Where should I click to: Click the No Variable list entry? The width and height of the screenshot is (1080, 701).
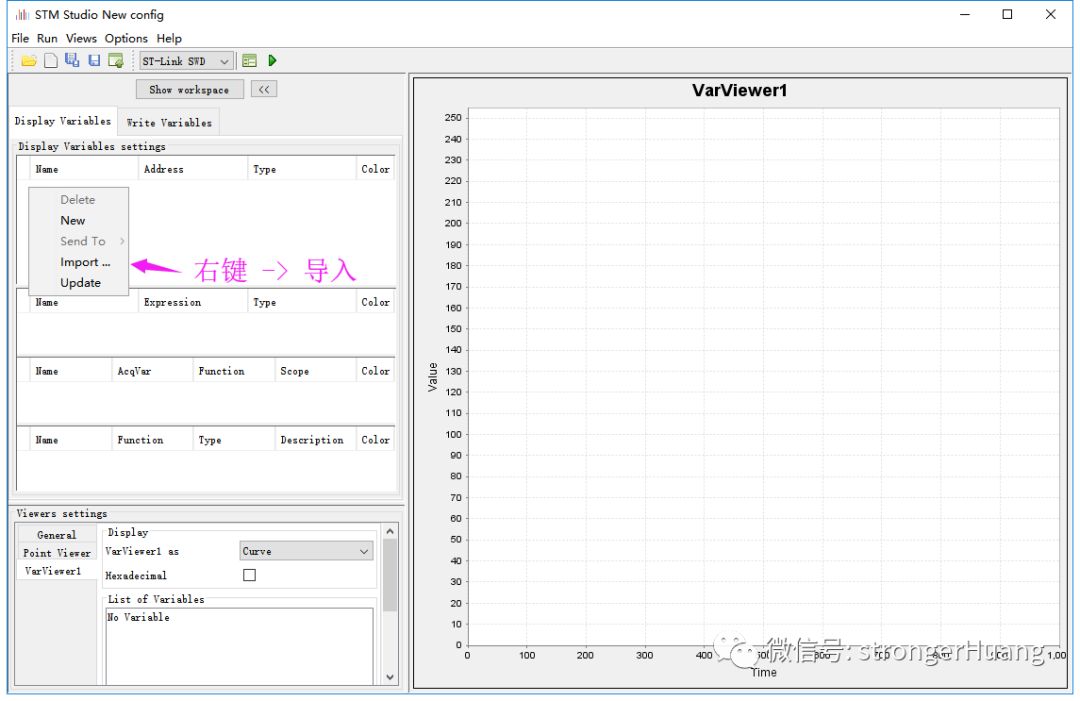(x=138, y=617)
